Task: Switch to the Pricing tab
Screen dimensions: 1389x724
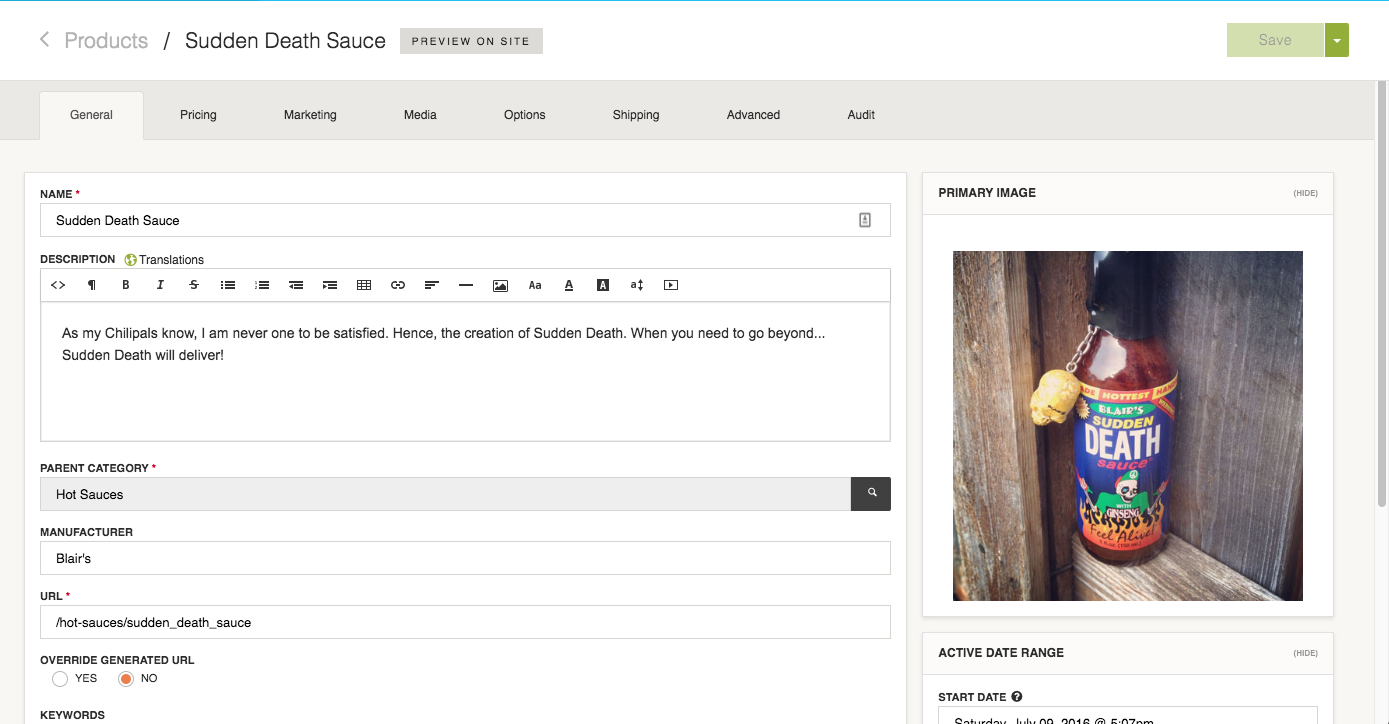Action: [198, 115]
